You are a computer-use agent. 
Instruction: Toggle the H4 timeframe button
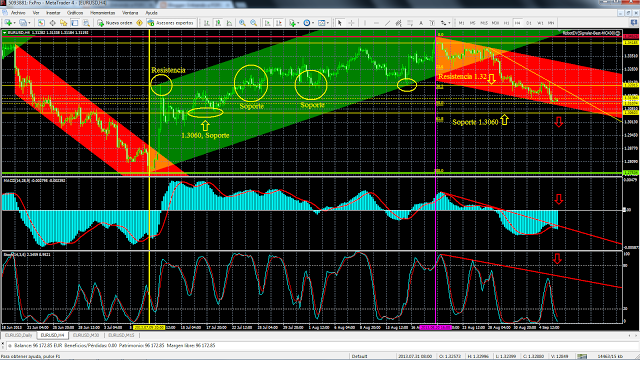pyautogui.click(x=517, y=23)
